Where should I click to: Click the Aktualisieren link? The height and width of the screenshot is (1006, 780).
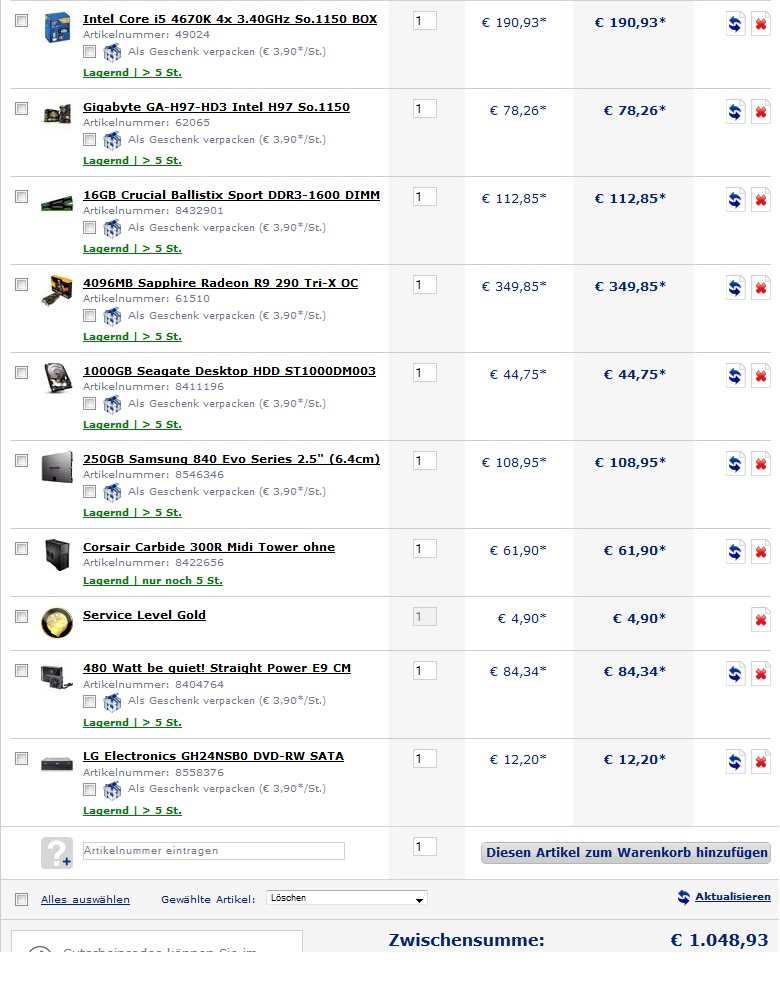(732, 897)
